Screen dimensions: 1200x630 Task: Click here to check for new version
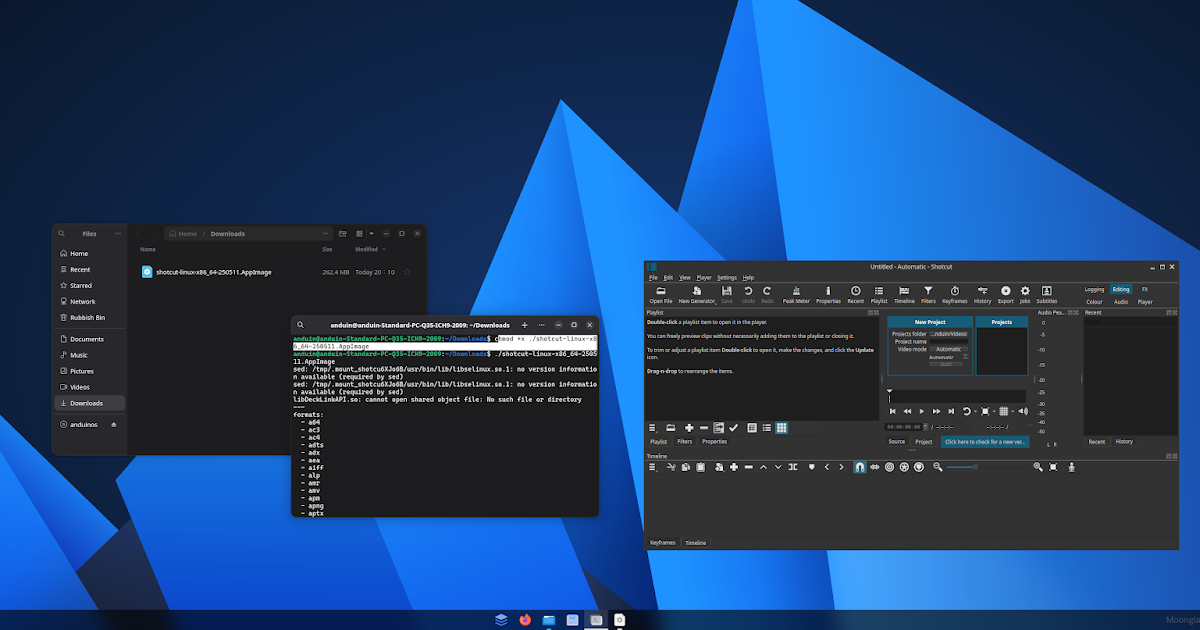point(985,441)
